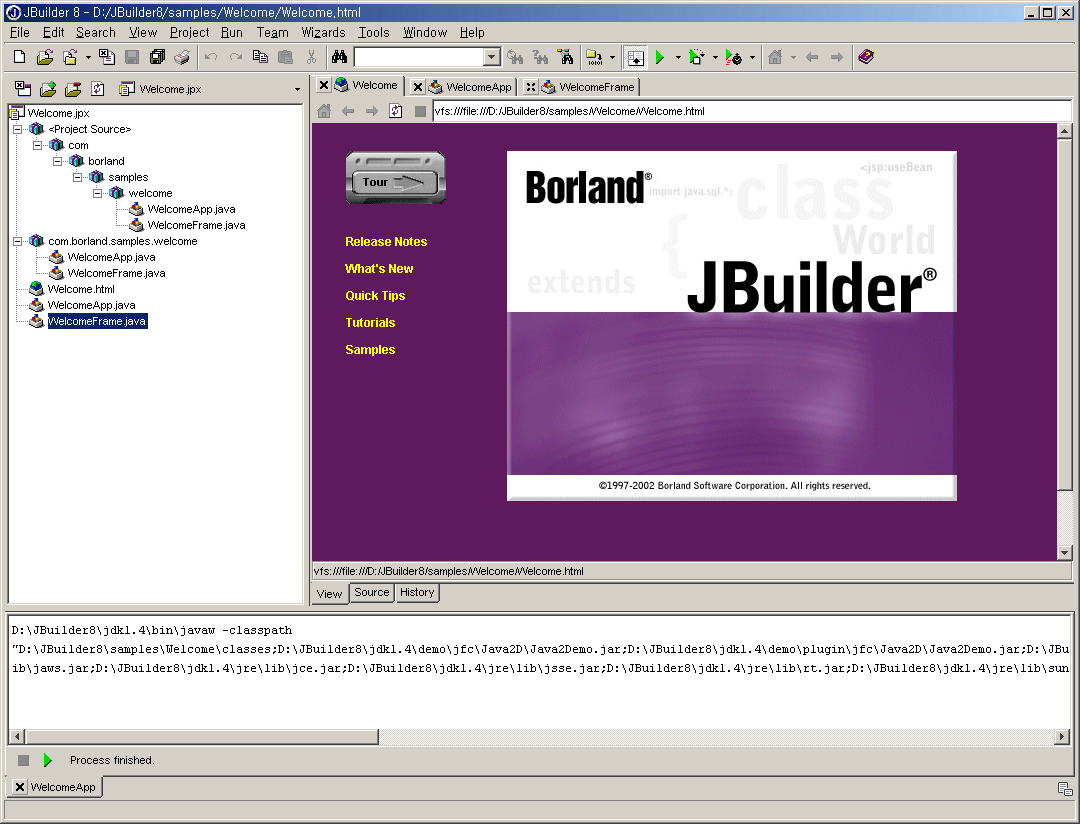The image size is (1080, 824).
Task: Run the project with the green arrow in the main toolbar
Action: click(x=660, y=58)
